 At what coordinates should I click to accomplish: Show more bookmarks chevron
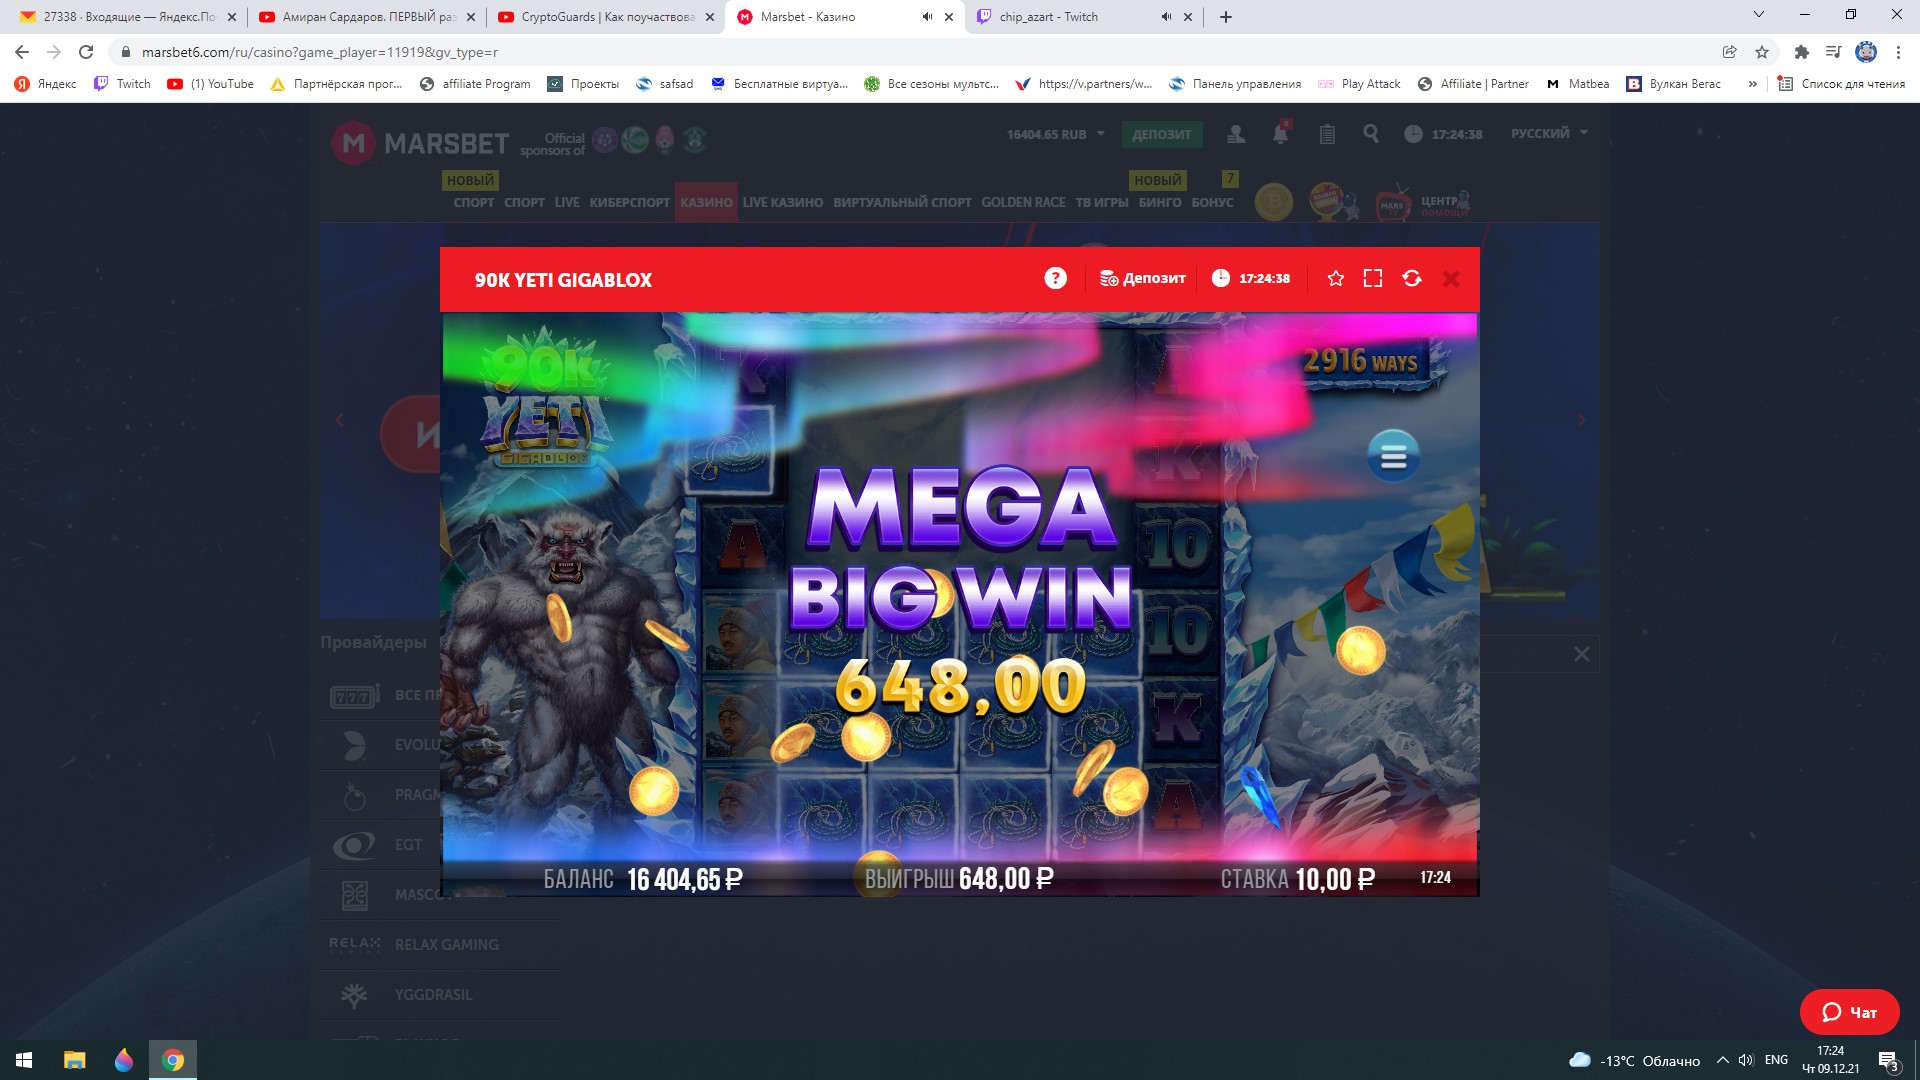coord(1752,84)
